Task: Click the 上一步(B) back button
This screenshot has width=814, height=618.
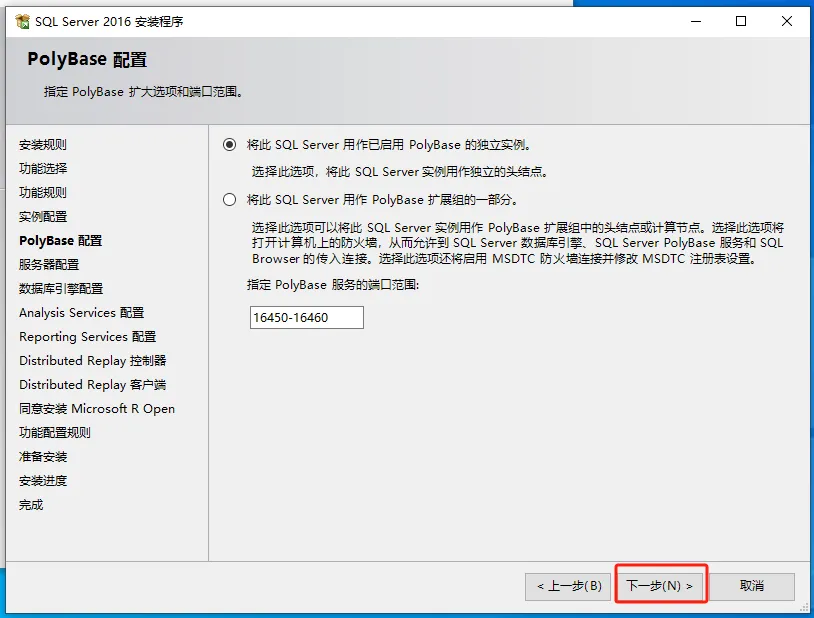Action: pyautogui.click(x=568, y=586)
